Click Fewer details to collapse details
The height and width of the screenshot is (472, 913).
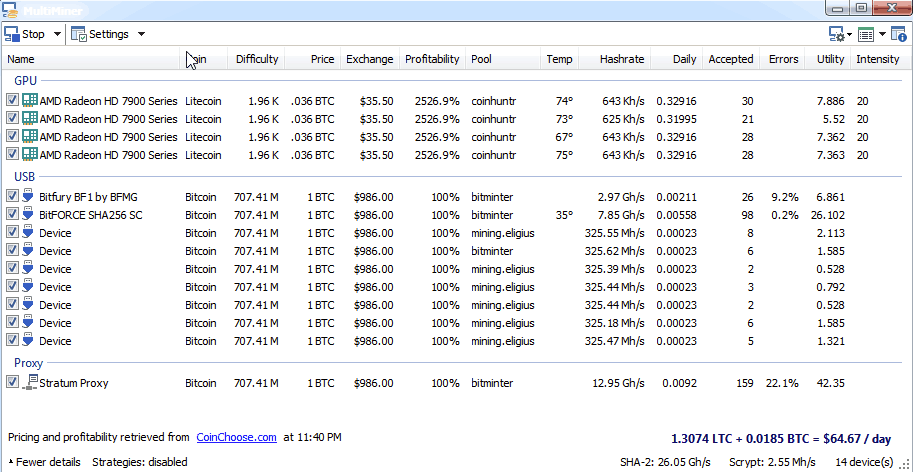pos(44,462)
